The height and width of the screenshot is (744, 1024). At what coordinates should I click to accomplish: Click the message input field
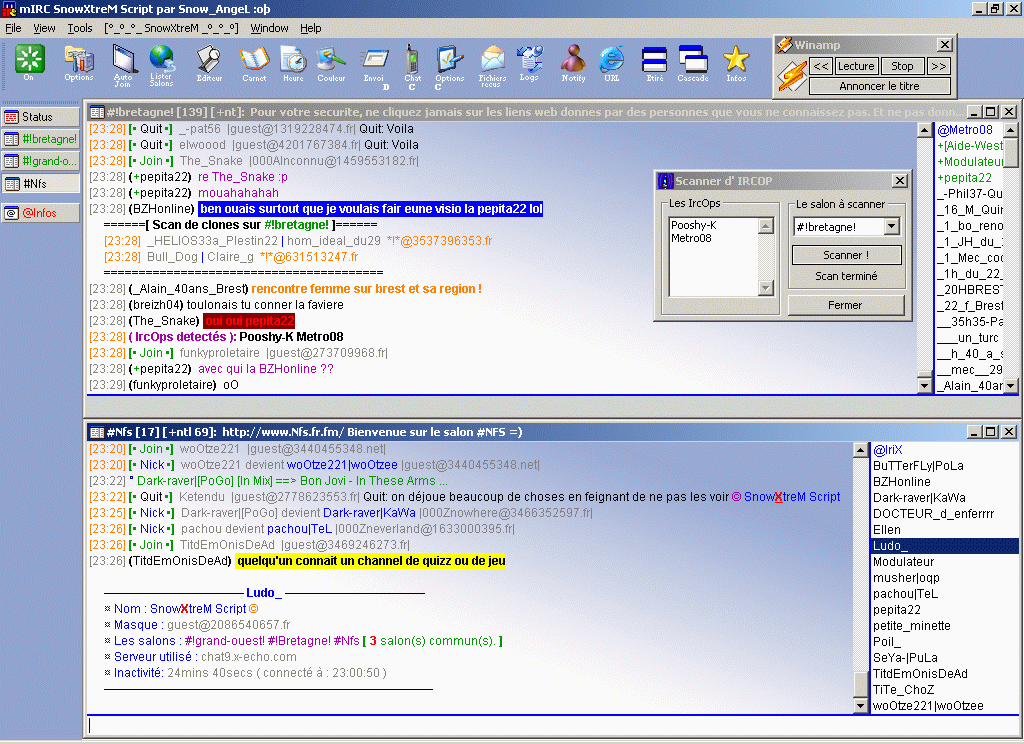(x=552, y=726)
